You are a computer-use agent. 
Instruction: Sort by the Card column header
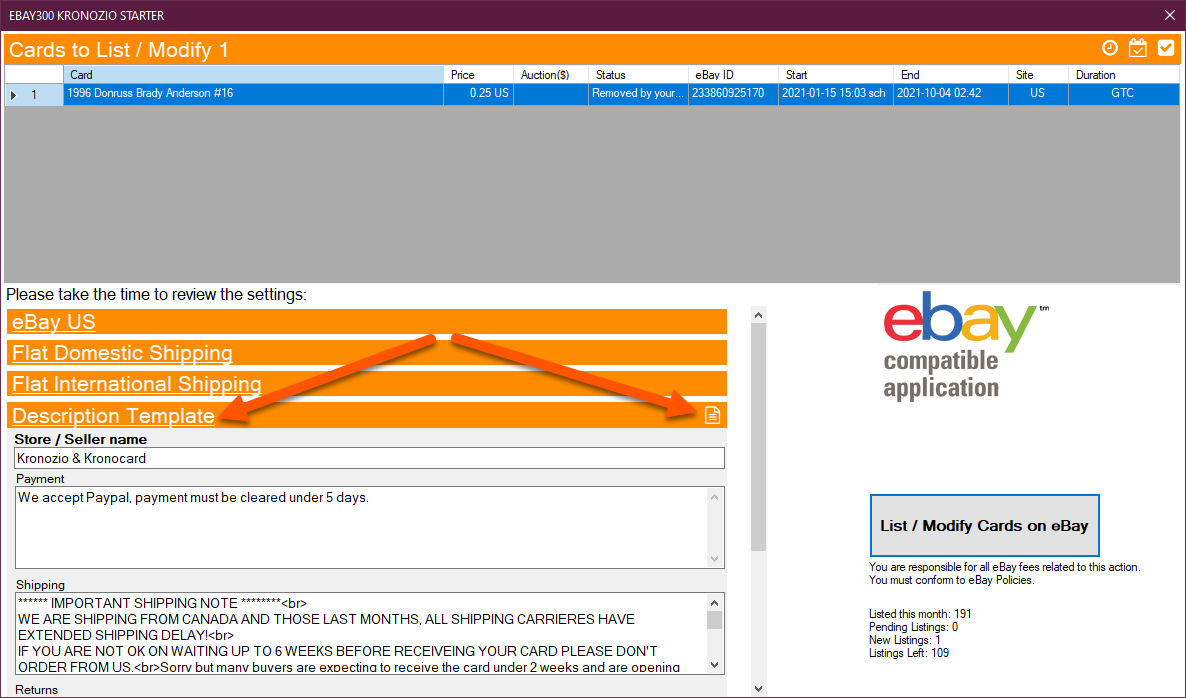click(253, 75)
